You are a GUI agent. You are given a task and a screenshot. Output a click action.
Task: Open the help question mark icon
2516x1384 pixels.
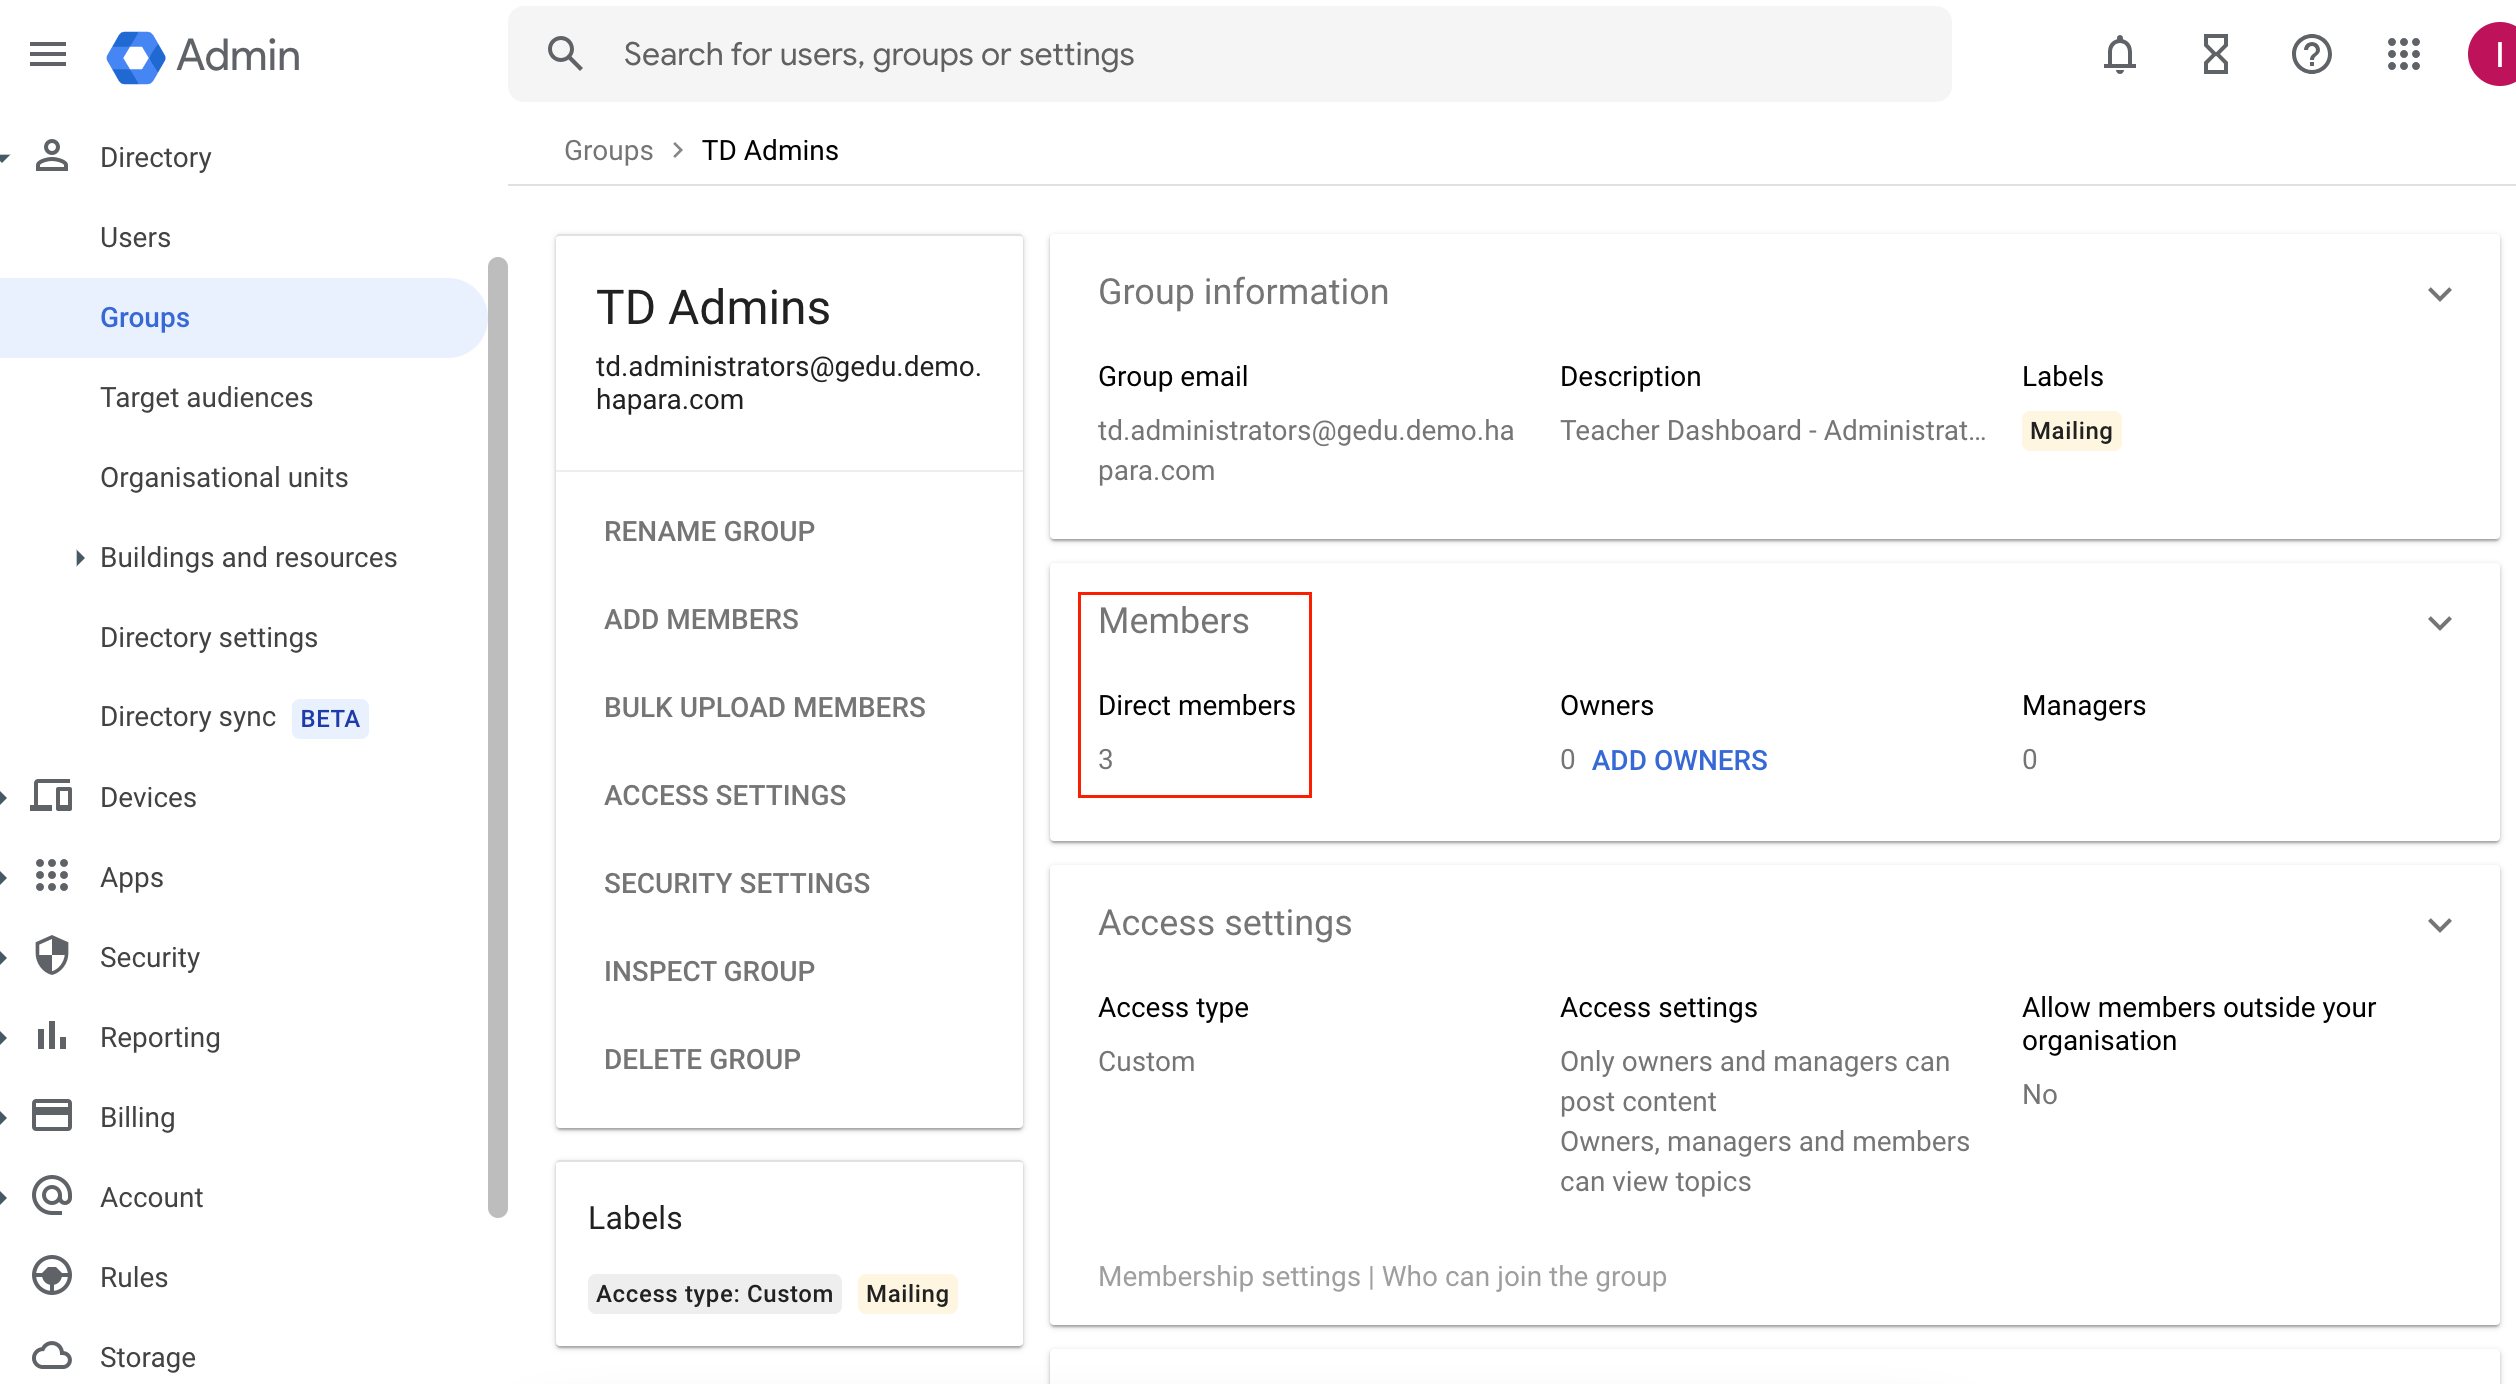point(2311,54)
